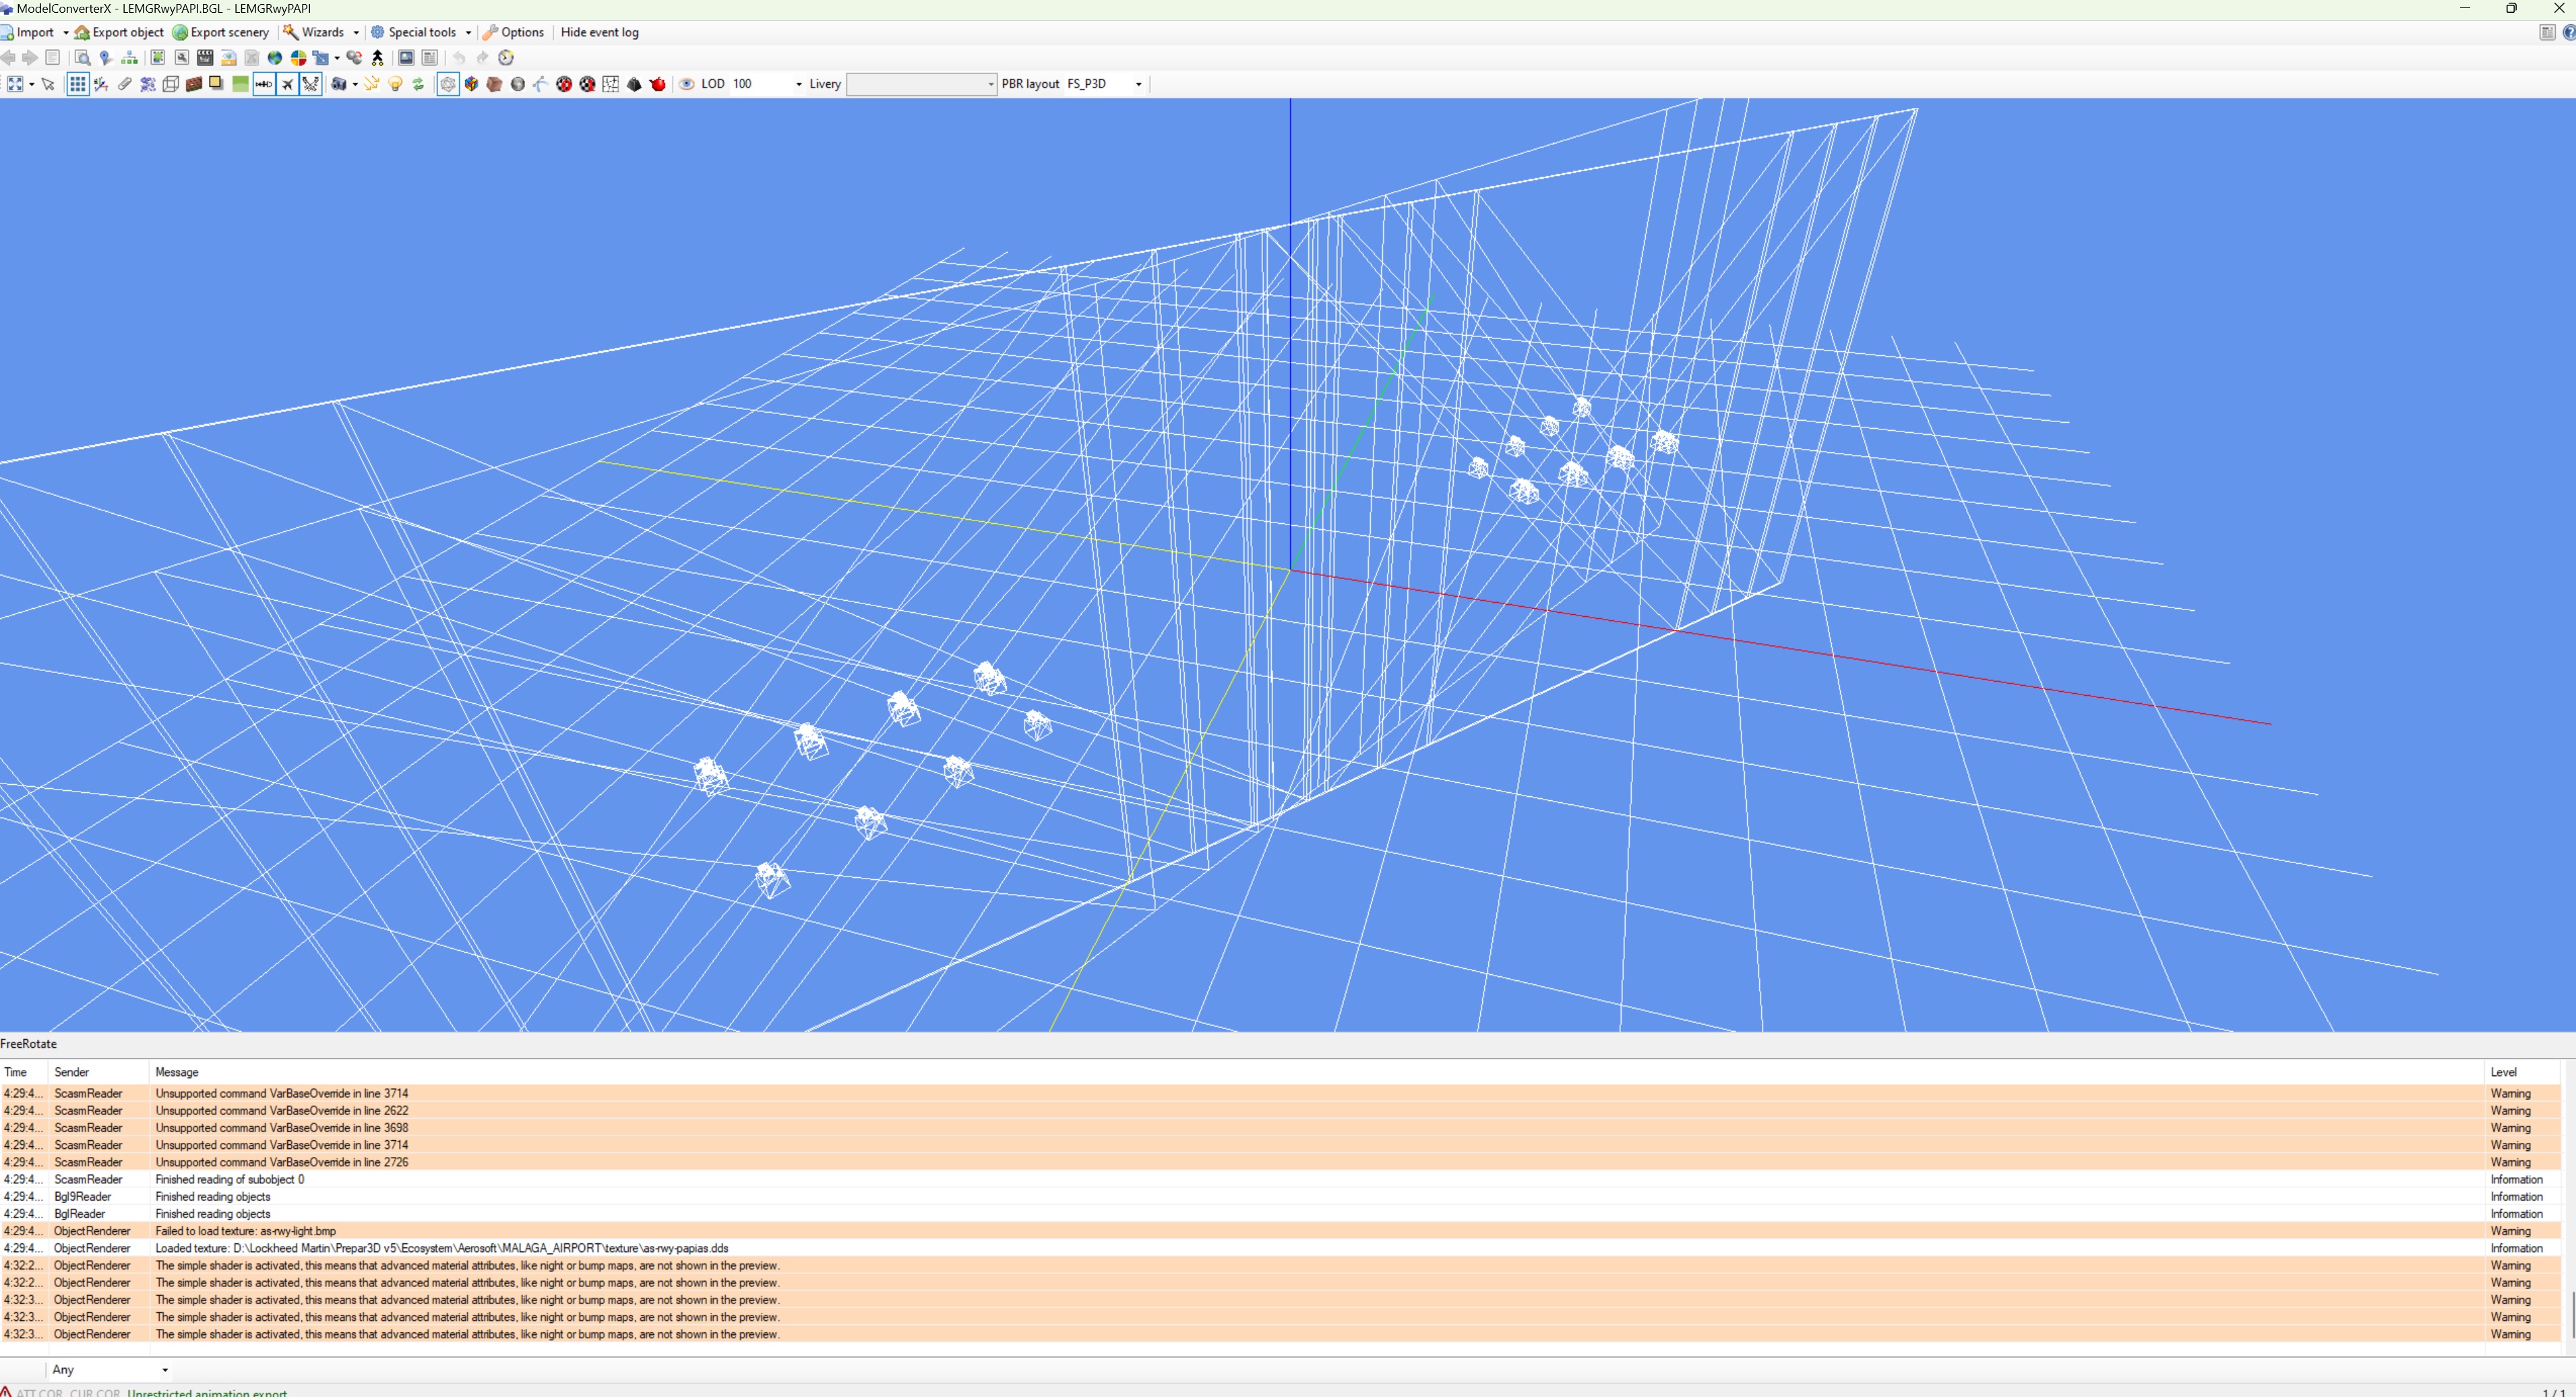The image size is (2576, 1397).
Task: Click the yellow light bulb icon
Action: click(395, 84)
